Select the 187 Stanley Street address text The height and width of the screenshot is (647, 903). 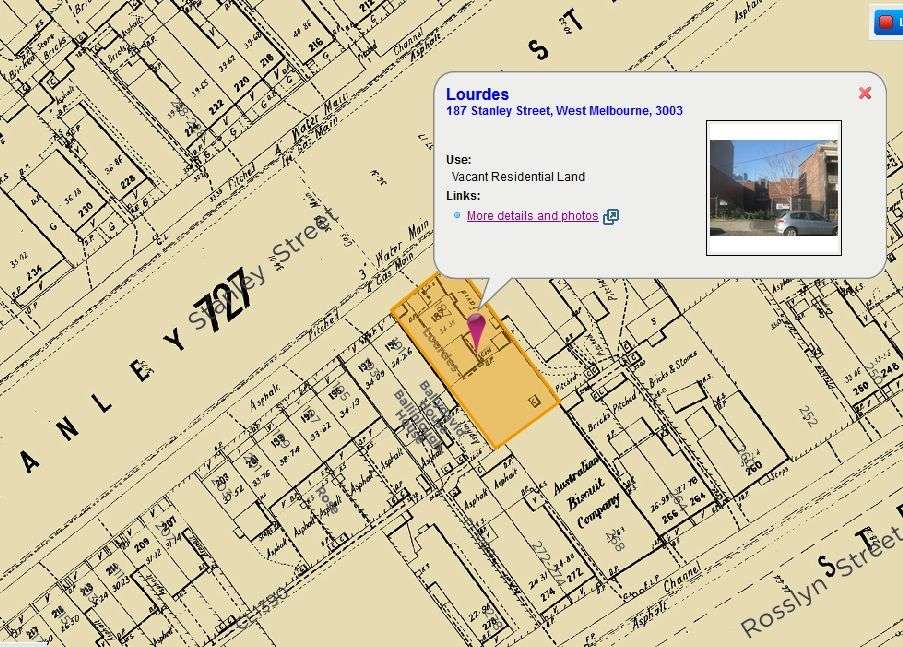(x=564, y=111)
